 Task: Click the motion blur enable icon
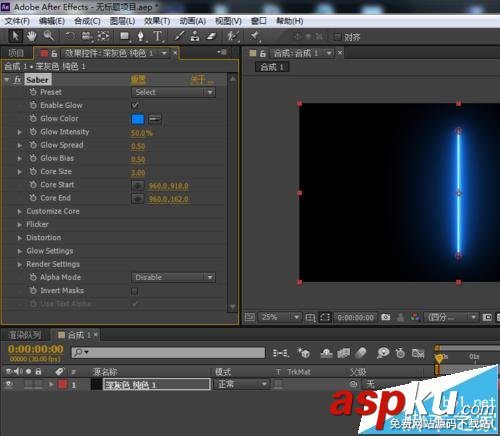pos(361,352)
